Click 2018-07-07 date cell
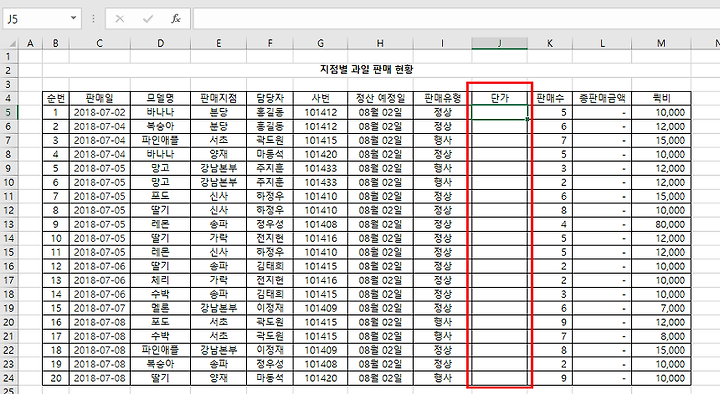The height and width of the screenshot is (394, 720). pyautogui.click(x=100, y=308)
